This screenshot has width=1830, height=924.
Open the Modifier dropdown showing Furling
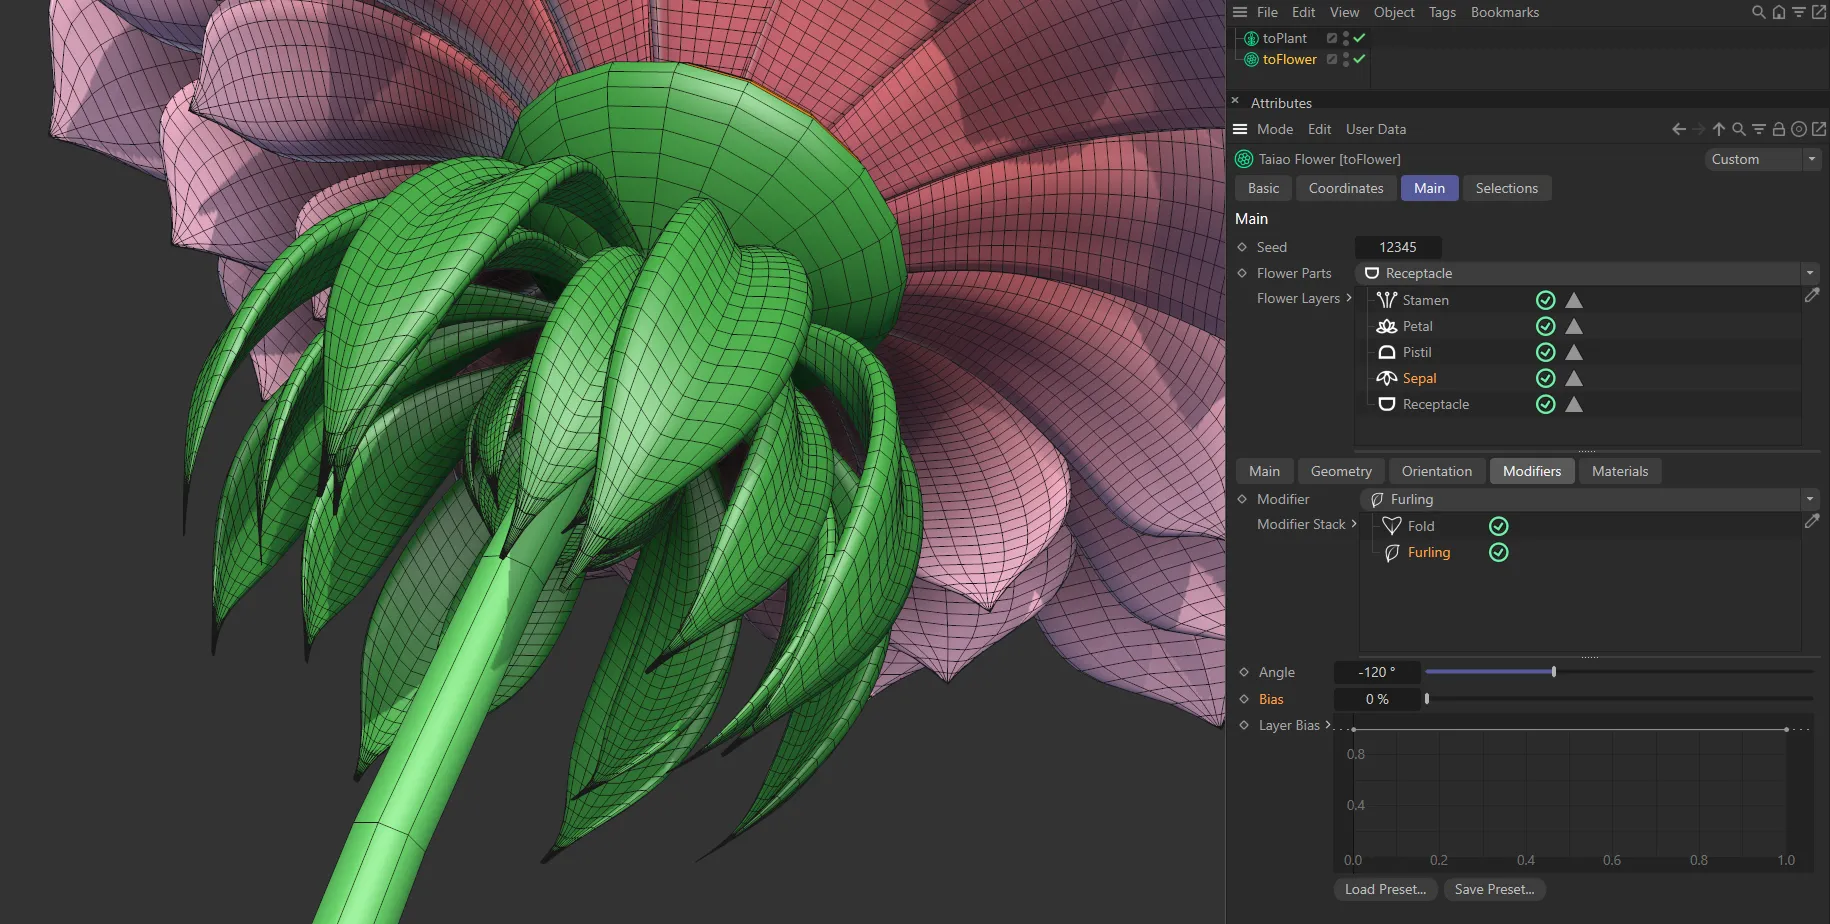pyautogui.click(x=1809, y=498)
